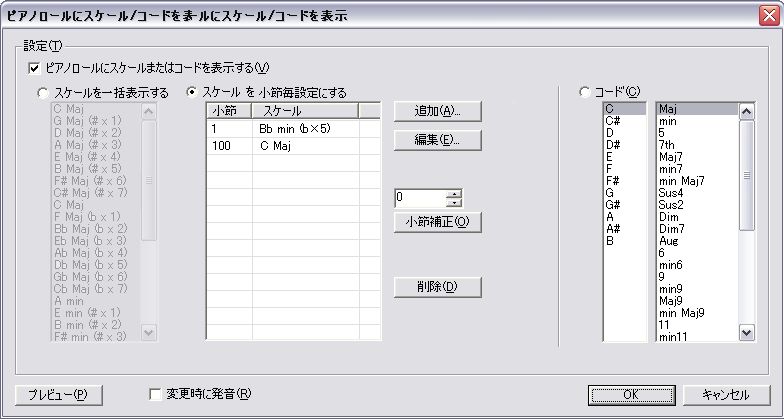Select F Maj (b x 1) in scale list

coord(96,217)
